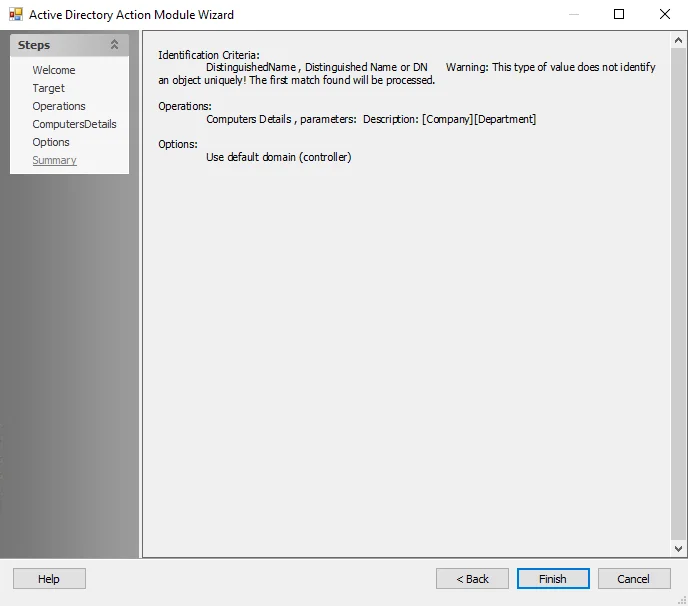The height and width of the screenshot is (606, 688).
Task: Click the 'Description: [Company][Department]' text
Action: (x=449, y=119)
